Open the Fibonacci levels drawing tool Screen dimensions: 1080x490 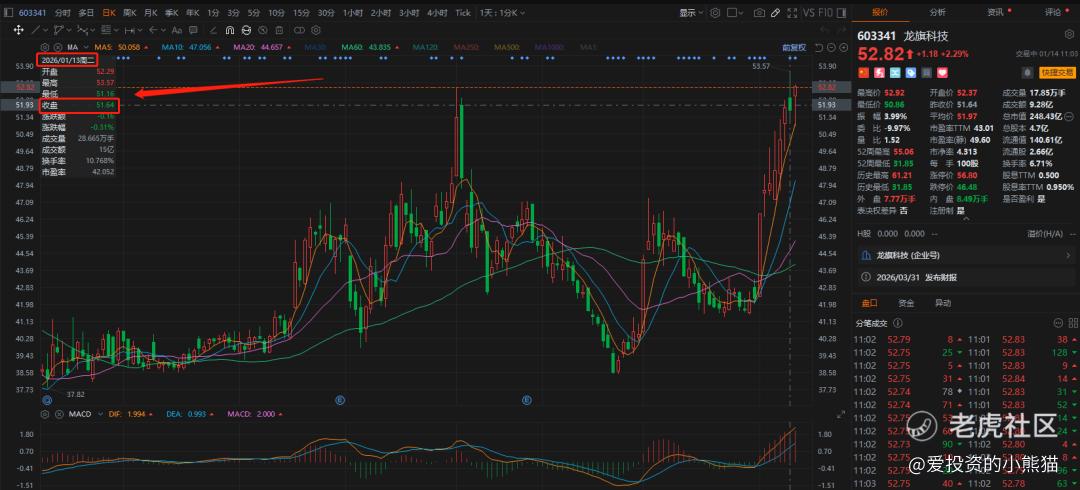pyautogui.click(x=106, y=30)
